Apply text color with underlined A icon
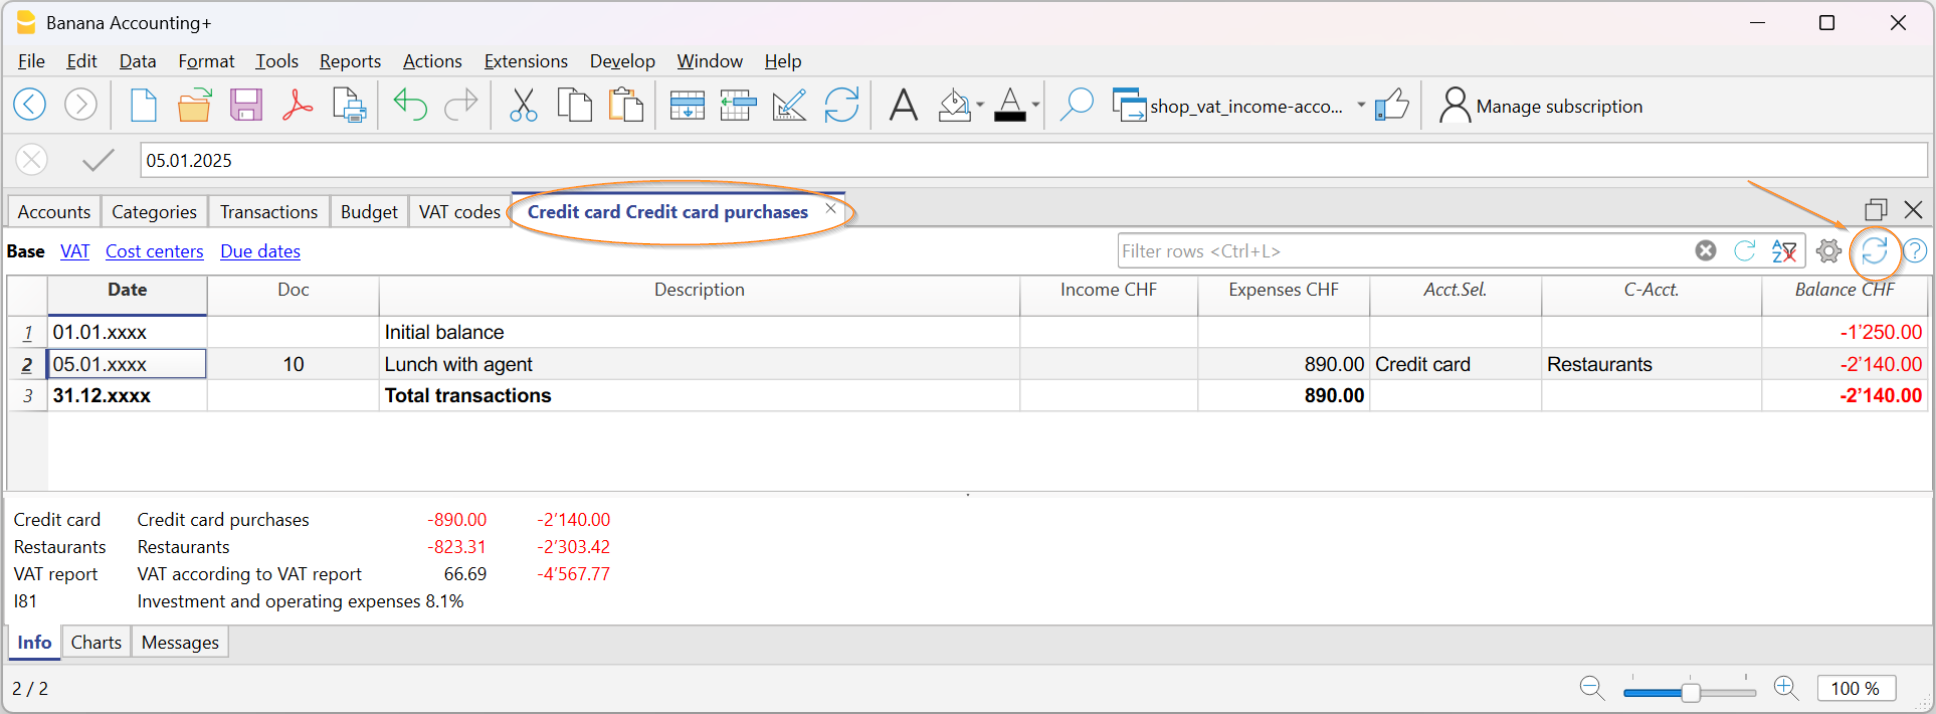The image size is (1936, 714). click(1010, 105)
